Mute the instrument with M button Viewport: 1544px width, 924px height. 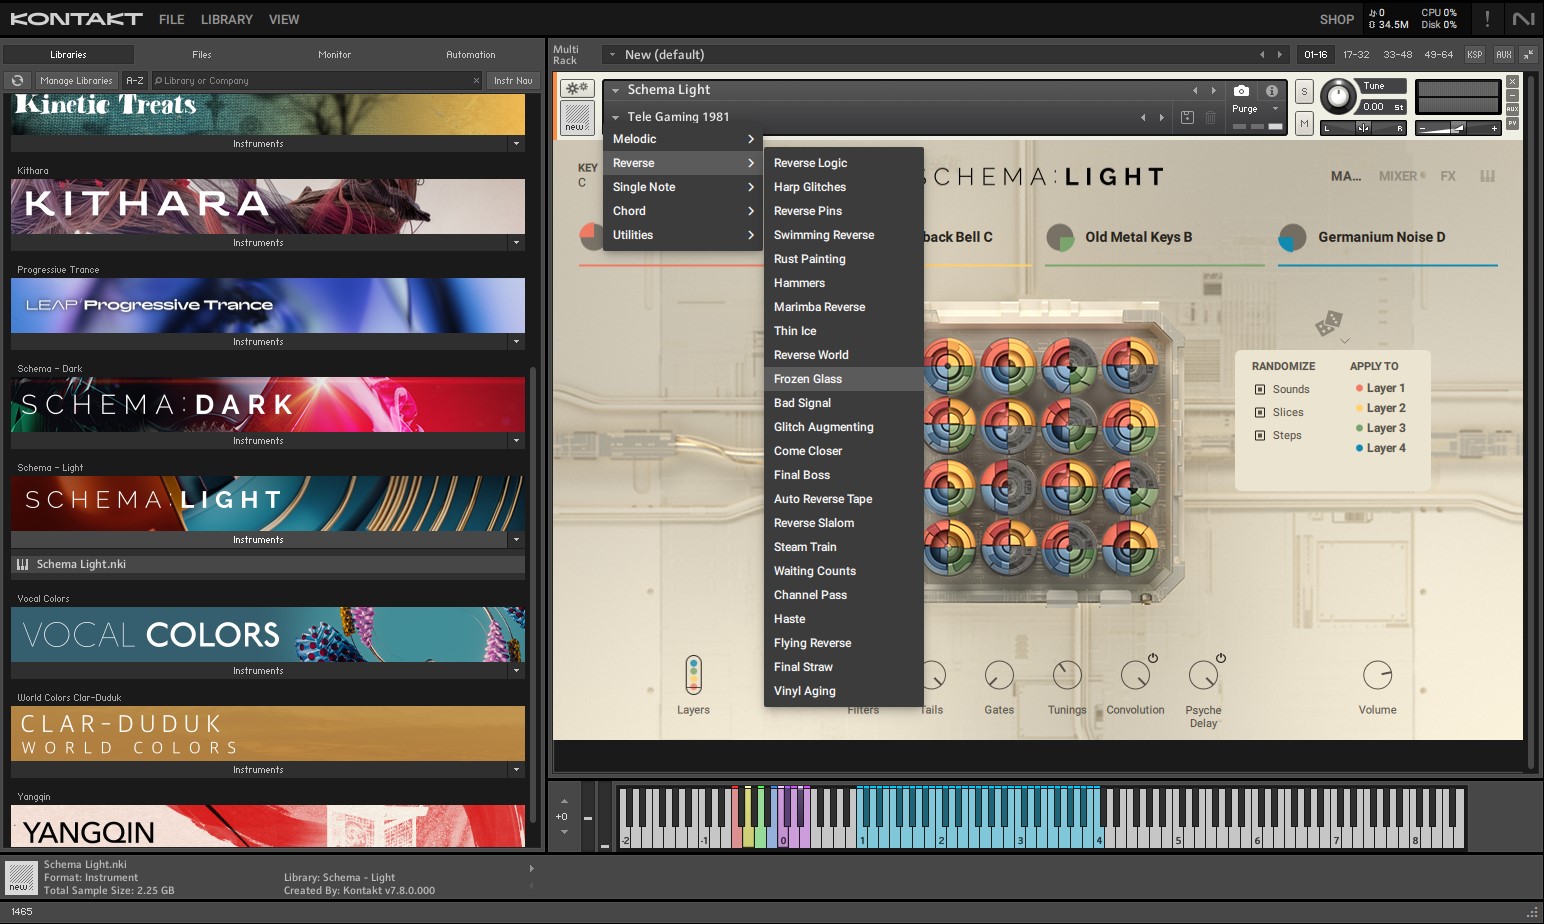(x=1304, y=123)
